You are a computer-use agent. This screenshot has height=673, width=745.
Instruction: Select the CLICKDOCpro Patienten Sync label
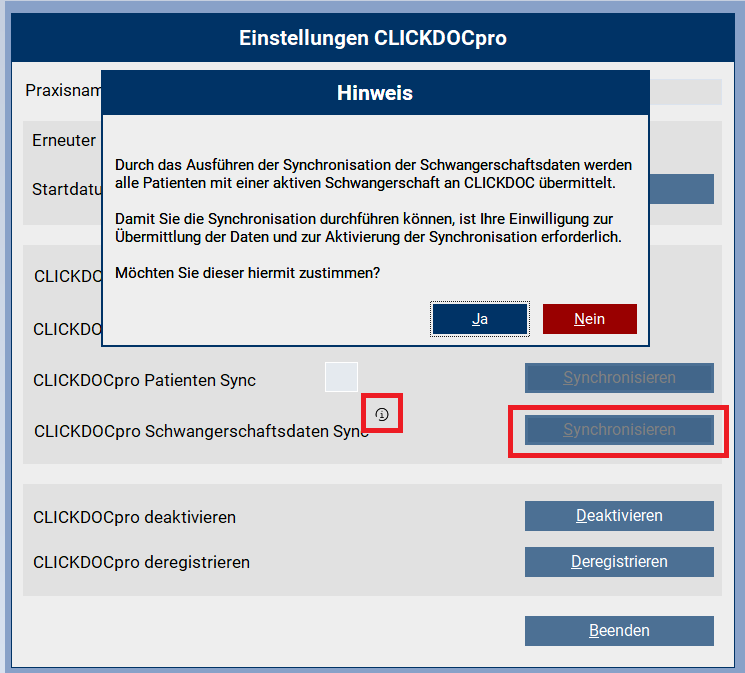144,381
